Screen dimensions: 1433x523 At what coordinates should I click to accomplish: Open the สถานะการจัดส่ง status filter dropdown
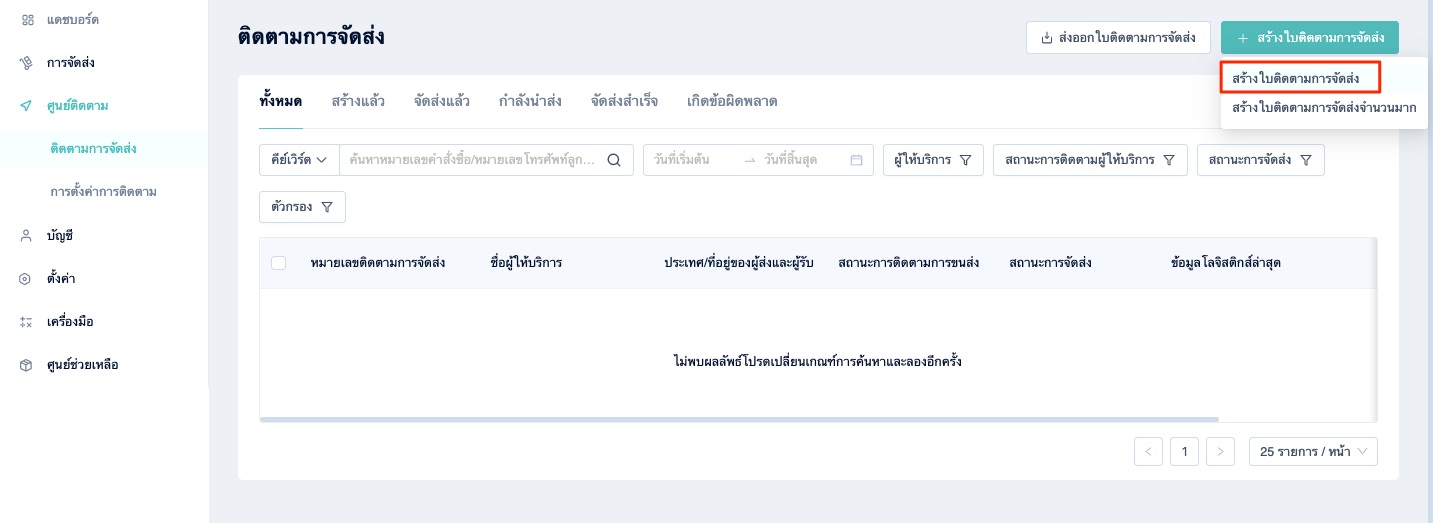(1260, 160)
